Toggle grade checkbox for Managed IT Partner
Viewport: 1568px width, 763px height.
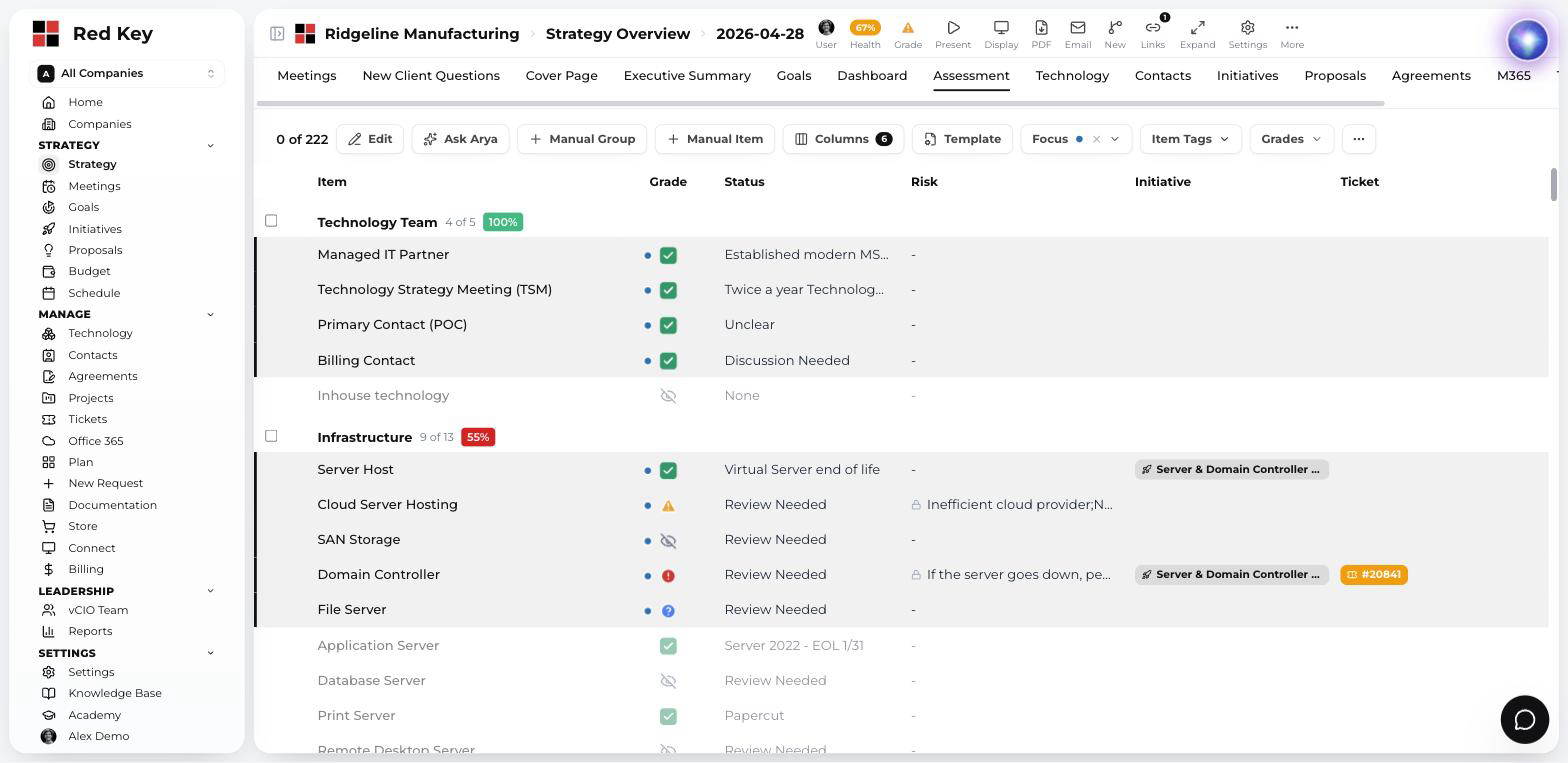pyautogui.click(x=668, y=255)
